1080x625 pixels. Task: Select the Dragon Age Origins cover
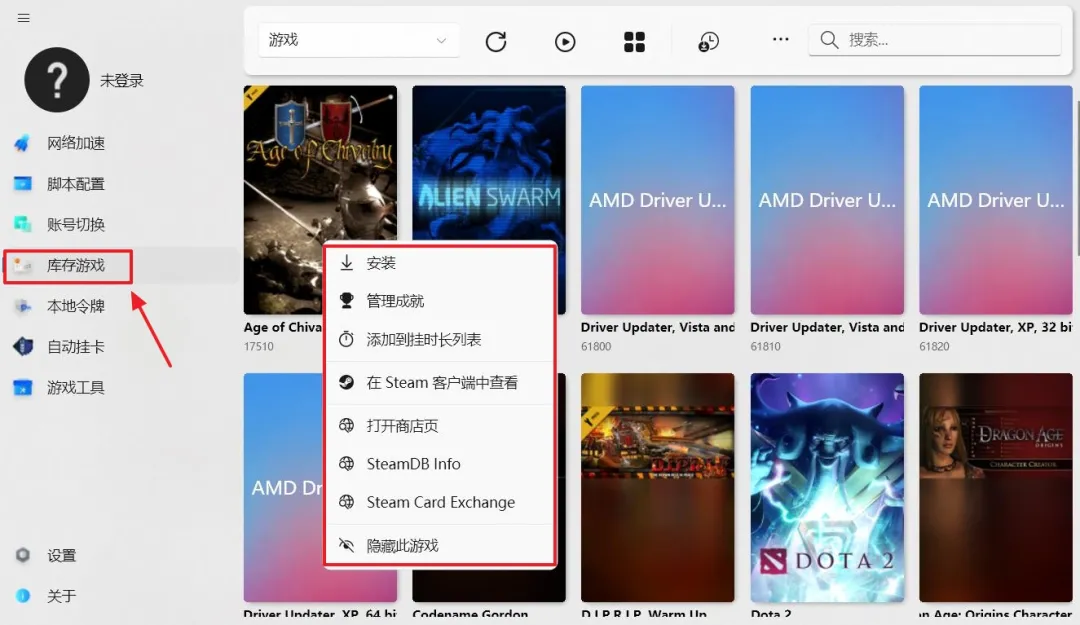click(996, 488)
